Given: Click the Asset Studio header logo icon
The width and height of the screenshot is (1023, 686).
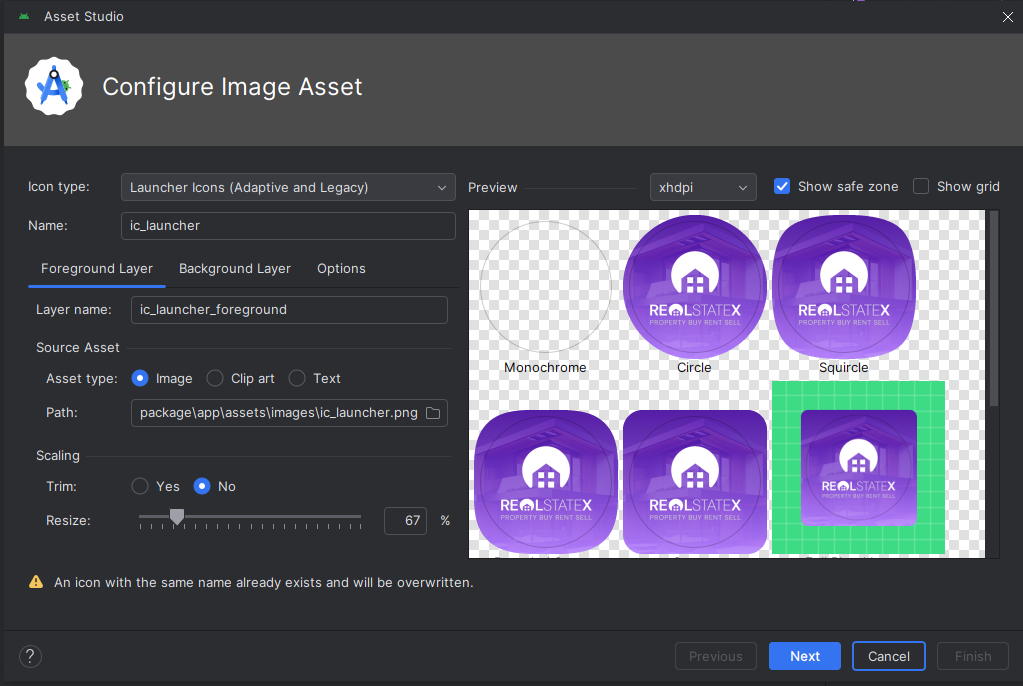Looking at the screenshot, I should (x=53, y=87).
